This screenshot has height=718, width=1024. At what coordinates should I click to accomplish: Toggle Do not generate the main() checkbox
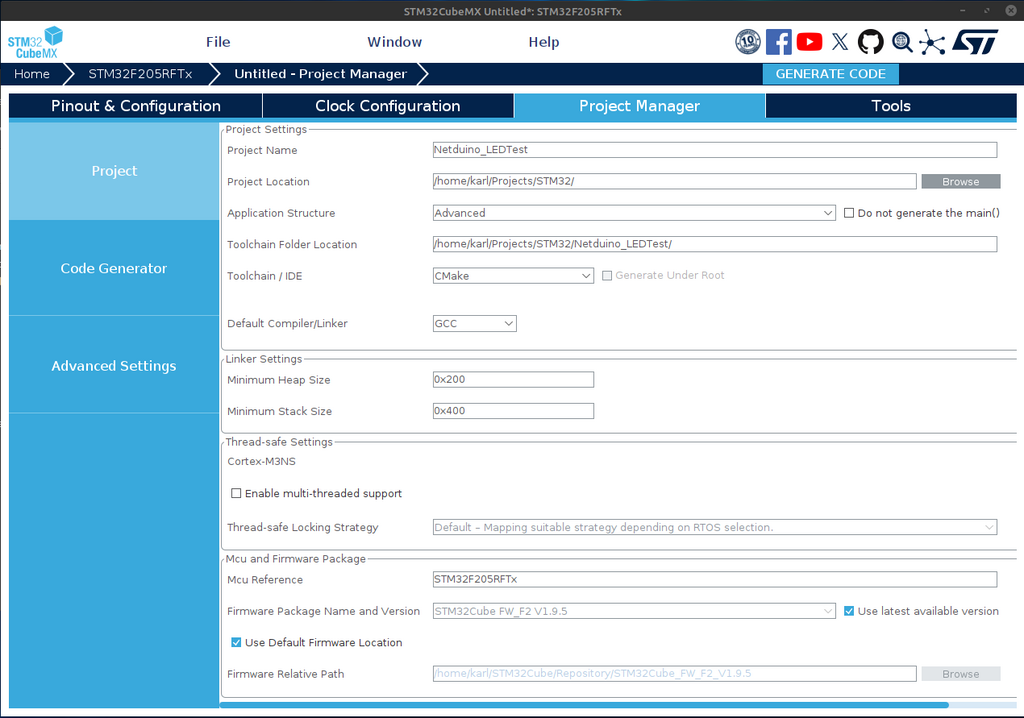pos(848,213)
